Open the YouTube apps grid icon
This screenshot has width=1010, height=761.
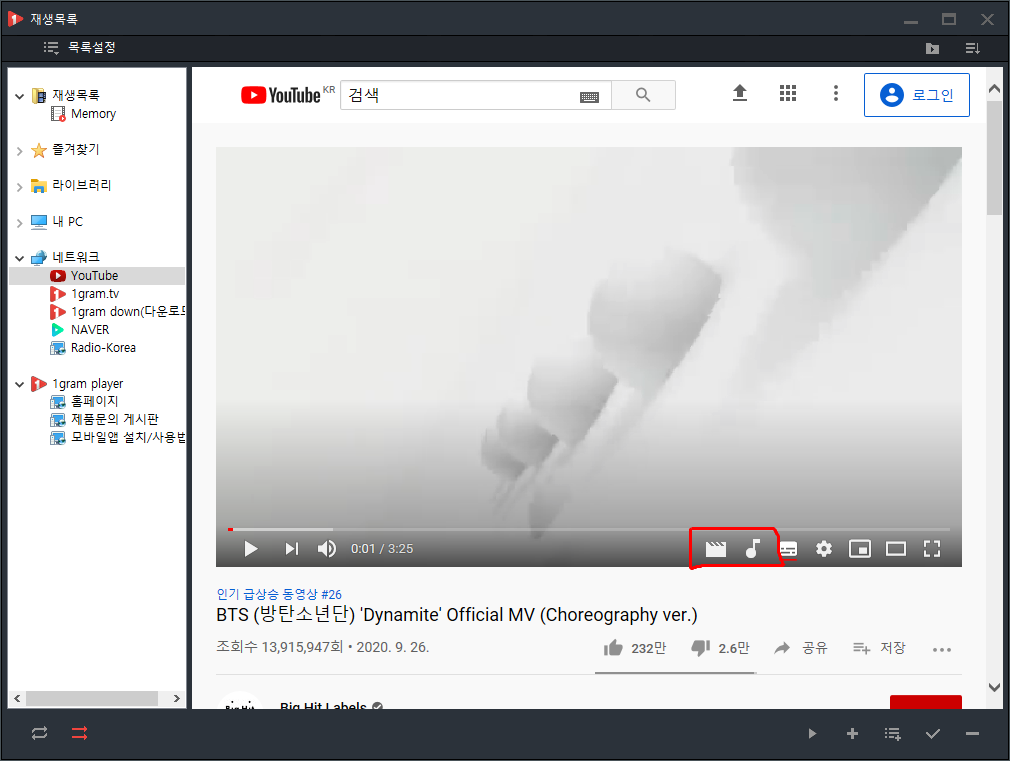[788, 93]
